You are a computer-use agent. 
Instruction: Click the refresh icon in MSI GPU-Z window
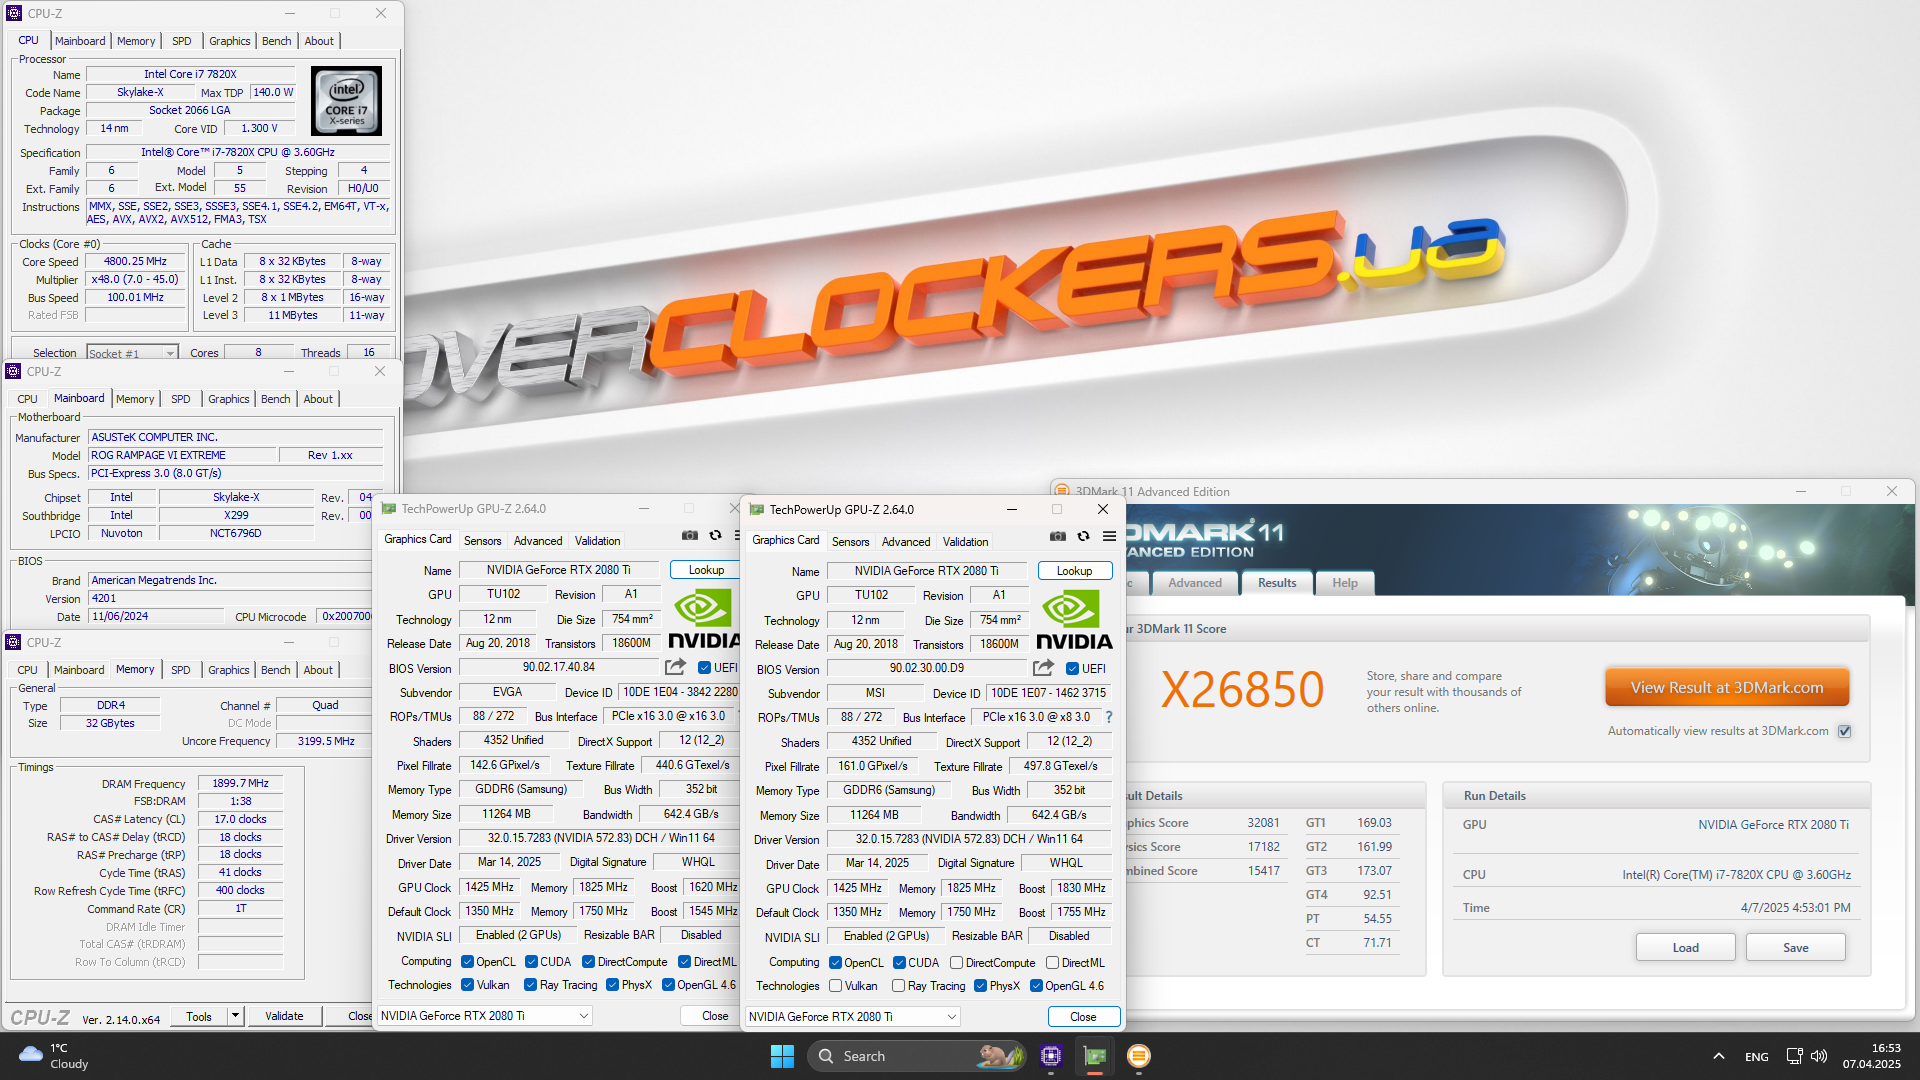tap(1083, 537)
